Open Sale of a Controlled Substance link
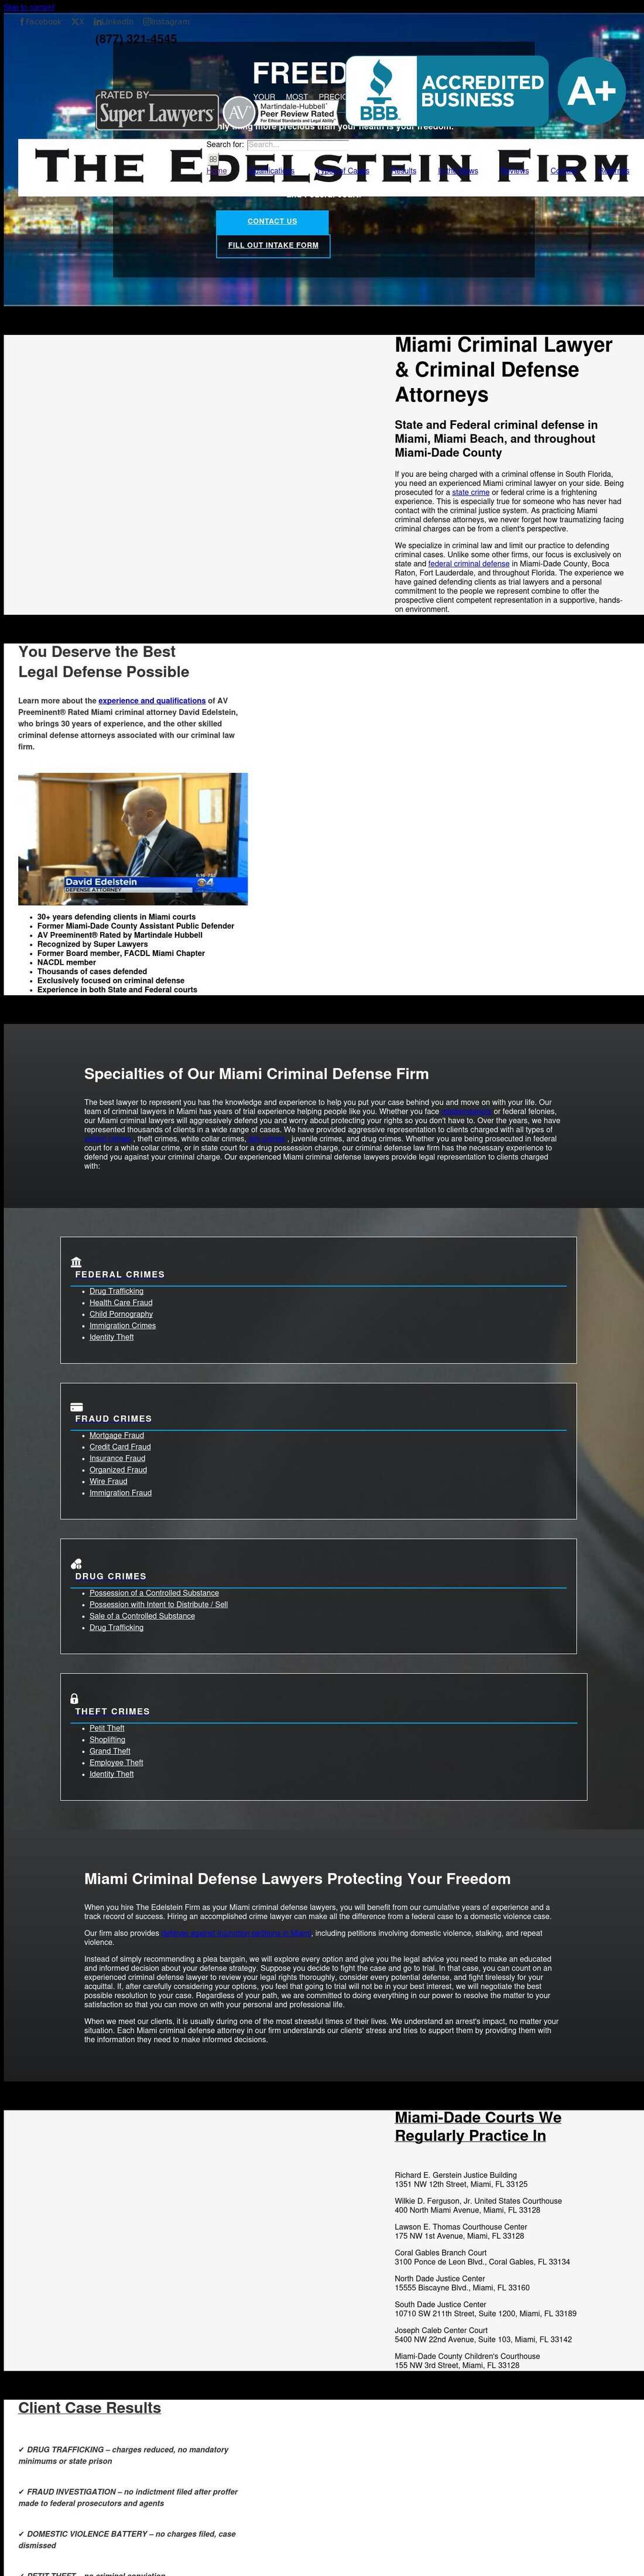This screenshot has height=2576, width=644. point(142,1616)
